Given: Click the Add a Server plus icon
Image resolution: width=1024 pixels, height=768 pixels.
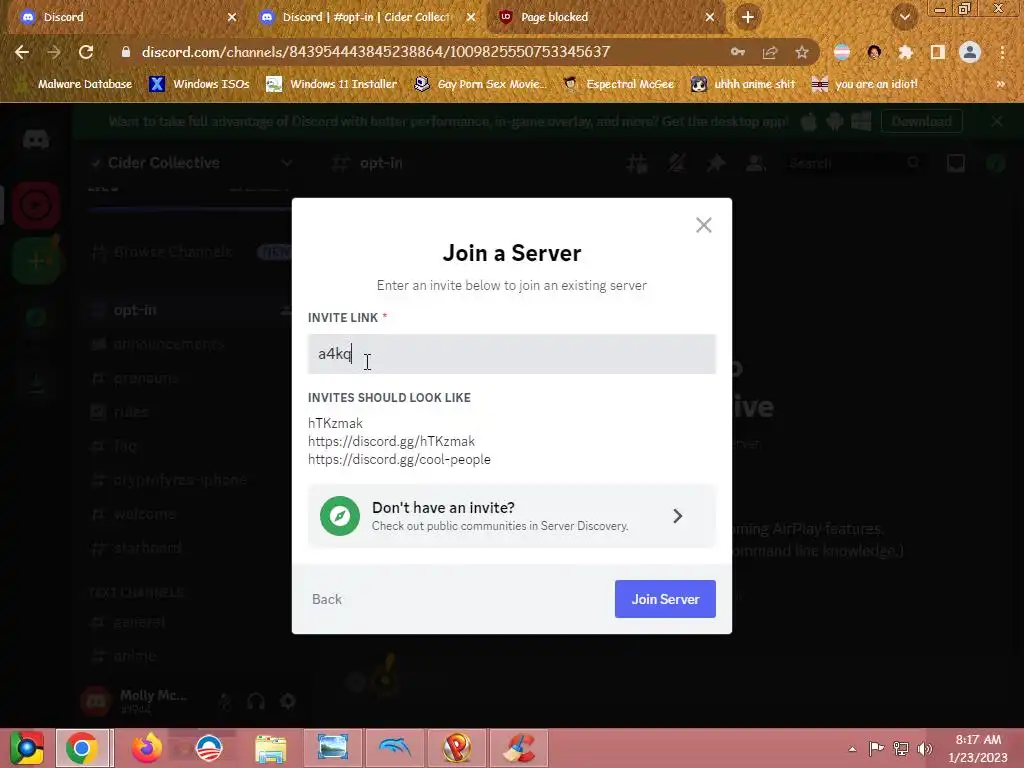Looking at the screenshot, I should (x=36, y=261).
